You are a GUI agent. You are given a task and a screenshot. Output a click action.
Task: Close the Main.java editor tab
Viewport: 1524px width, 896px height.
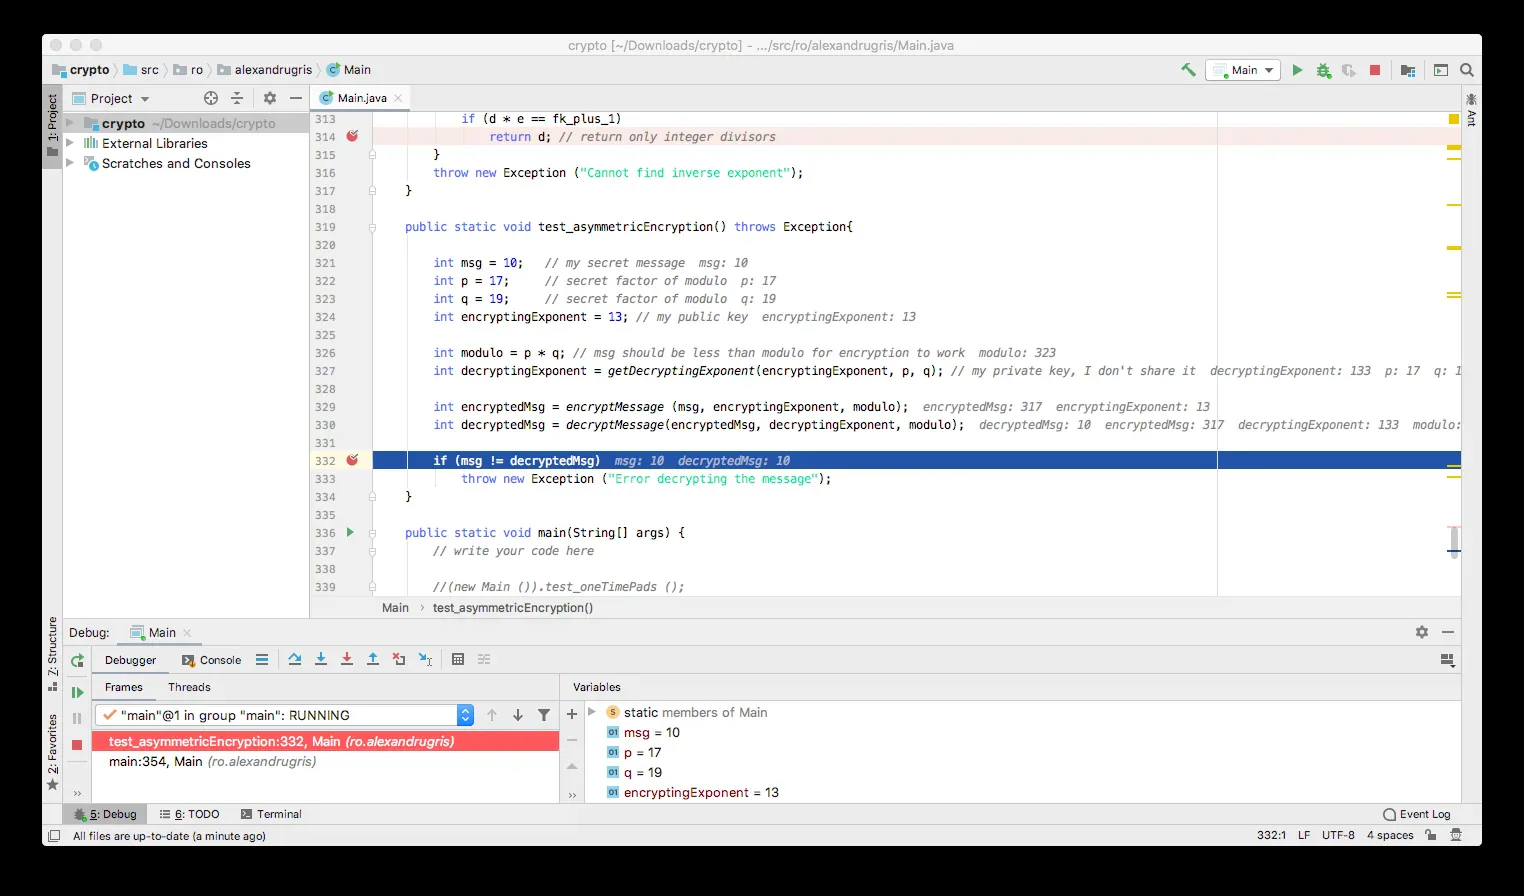point(398,98)
